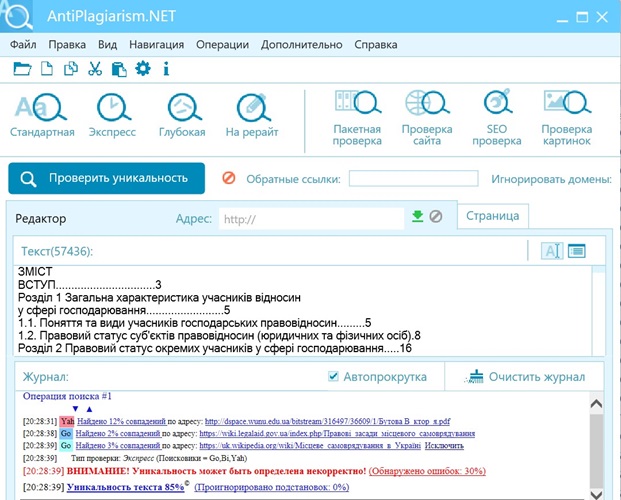Click line '1.1. Поняття та види учасників'
Screen dimensions: 621x500
pyautogui.click(x=194, y=323)
